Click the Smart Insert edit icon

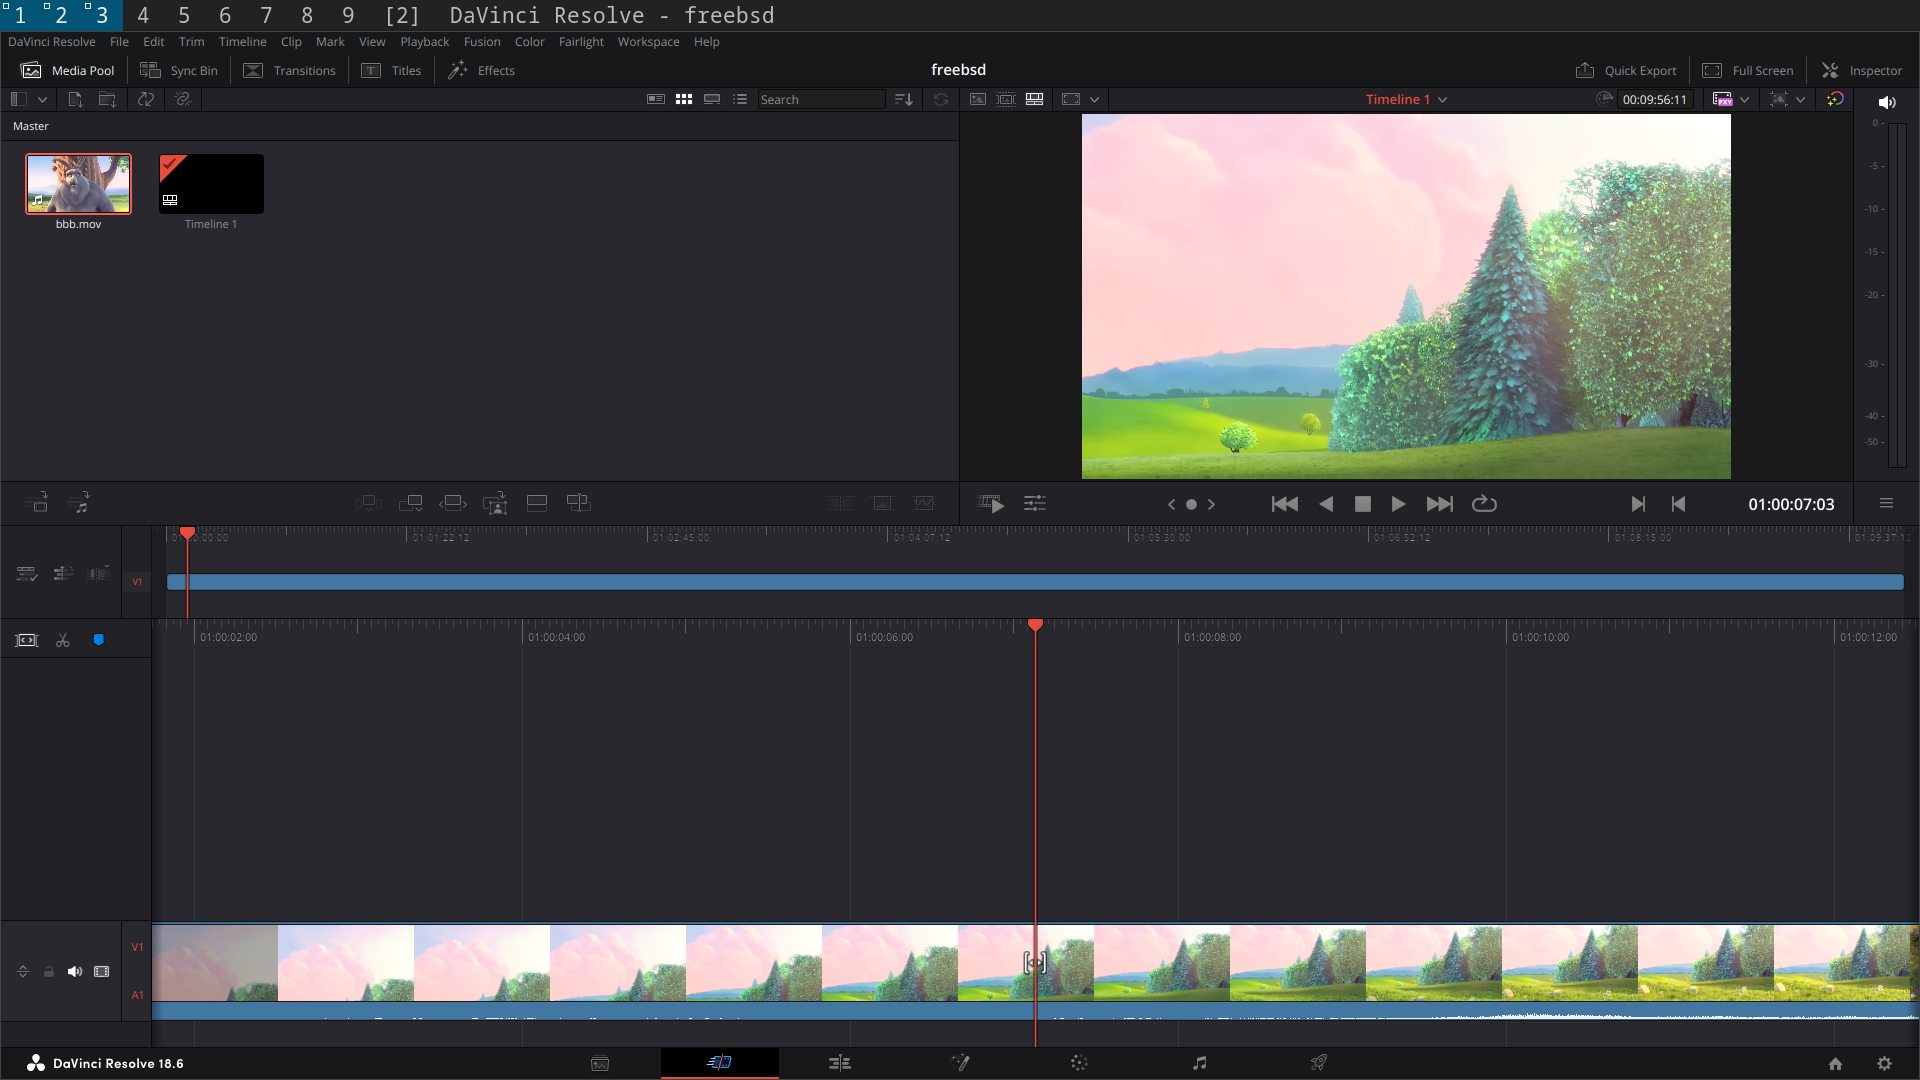tap(369, 503)
